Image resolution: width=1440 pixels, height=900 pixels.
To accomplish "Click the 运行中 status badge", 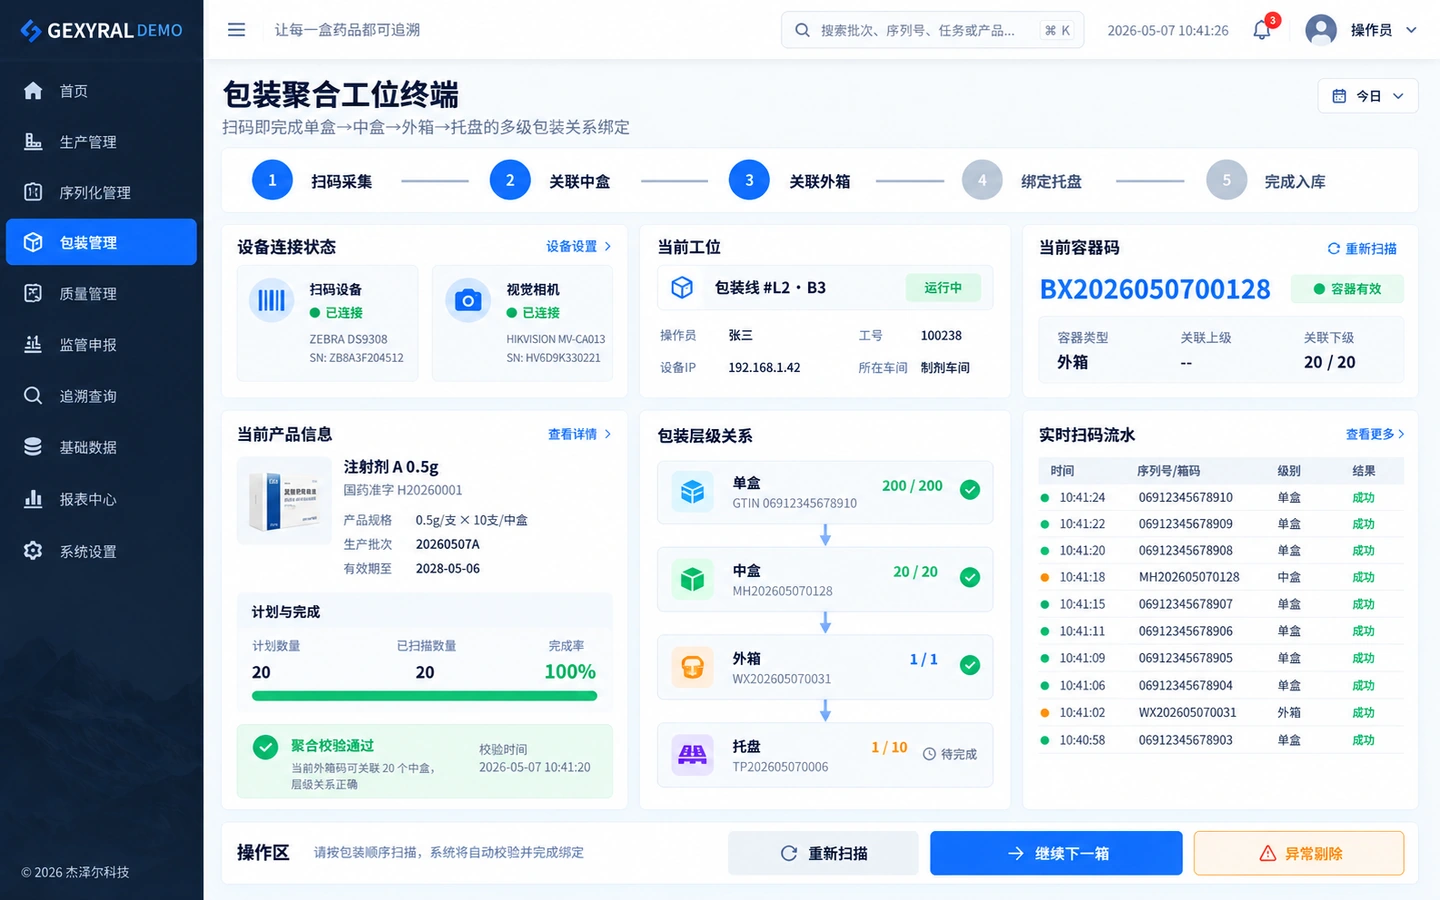I will pyautogui.click(x=943, y=288).
